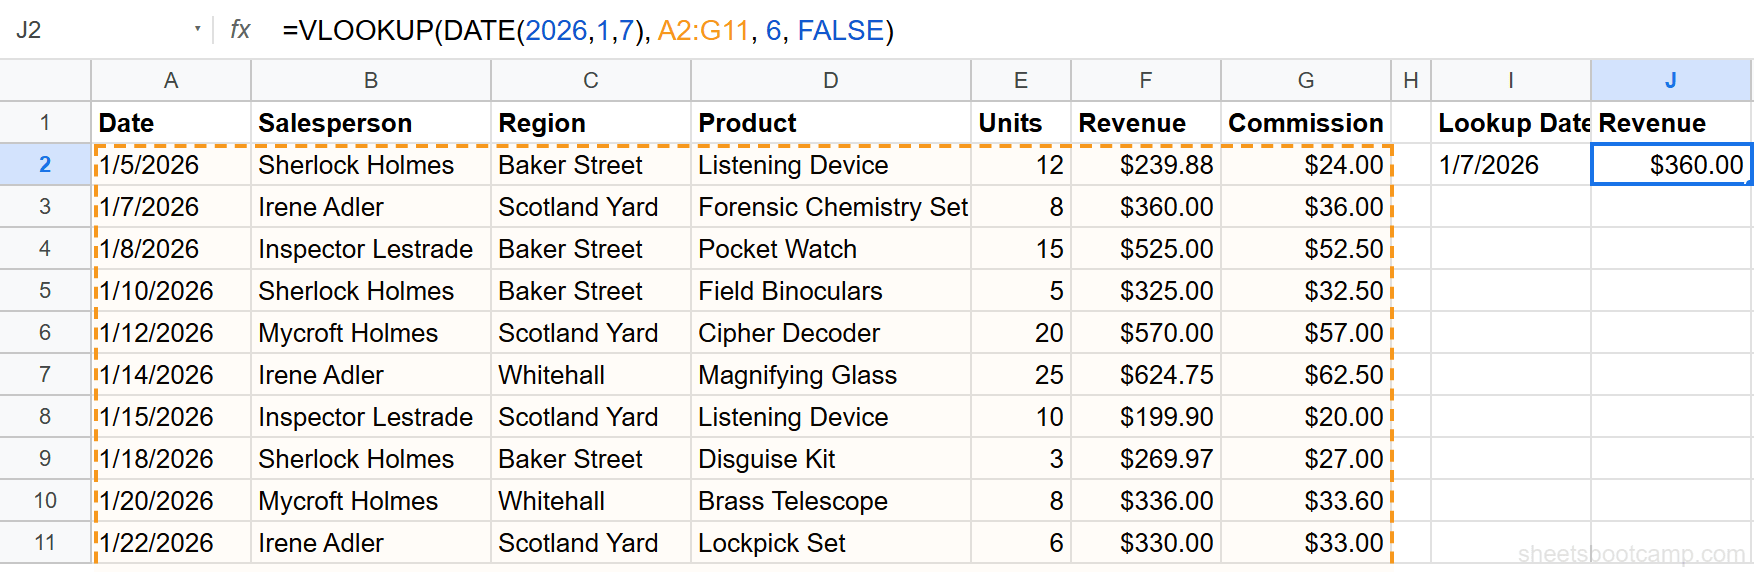Click Scotland Yard region in row 3
1754x572 pixels.
coord(591,207)
